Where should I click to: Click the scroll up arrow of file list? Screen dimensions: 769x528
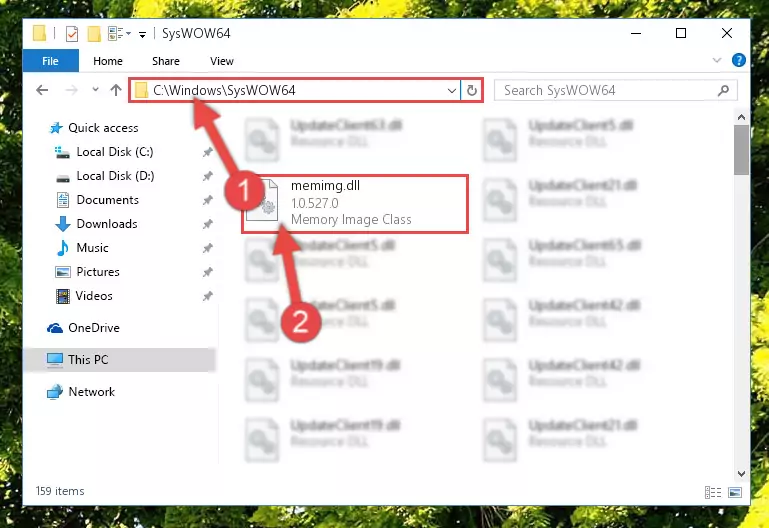click(741, 117)
